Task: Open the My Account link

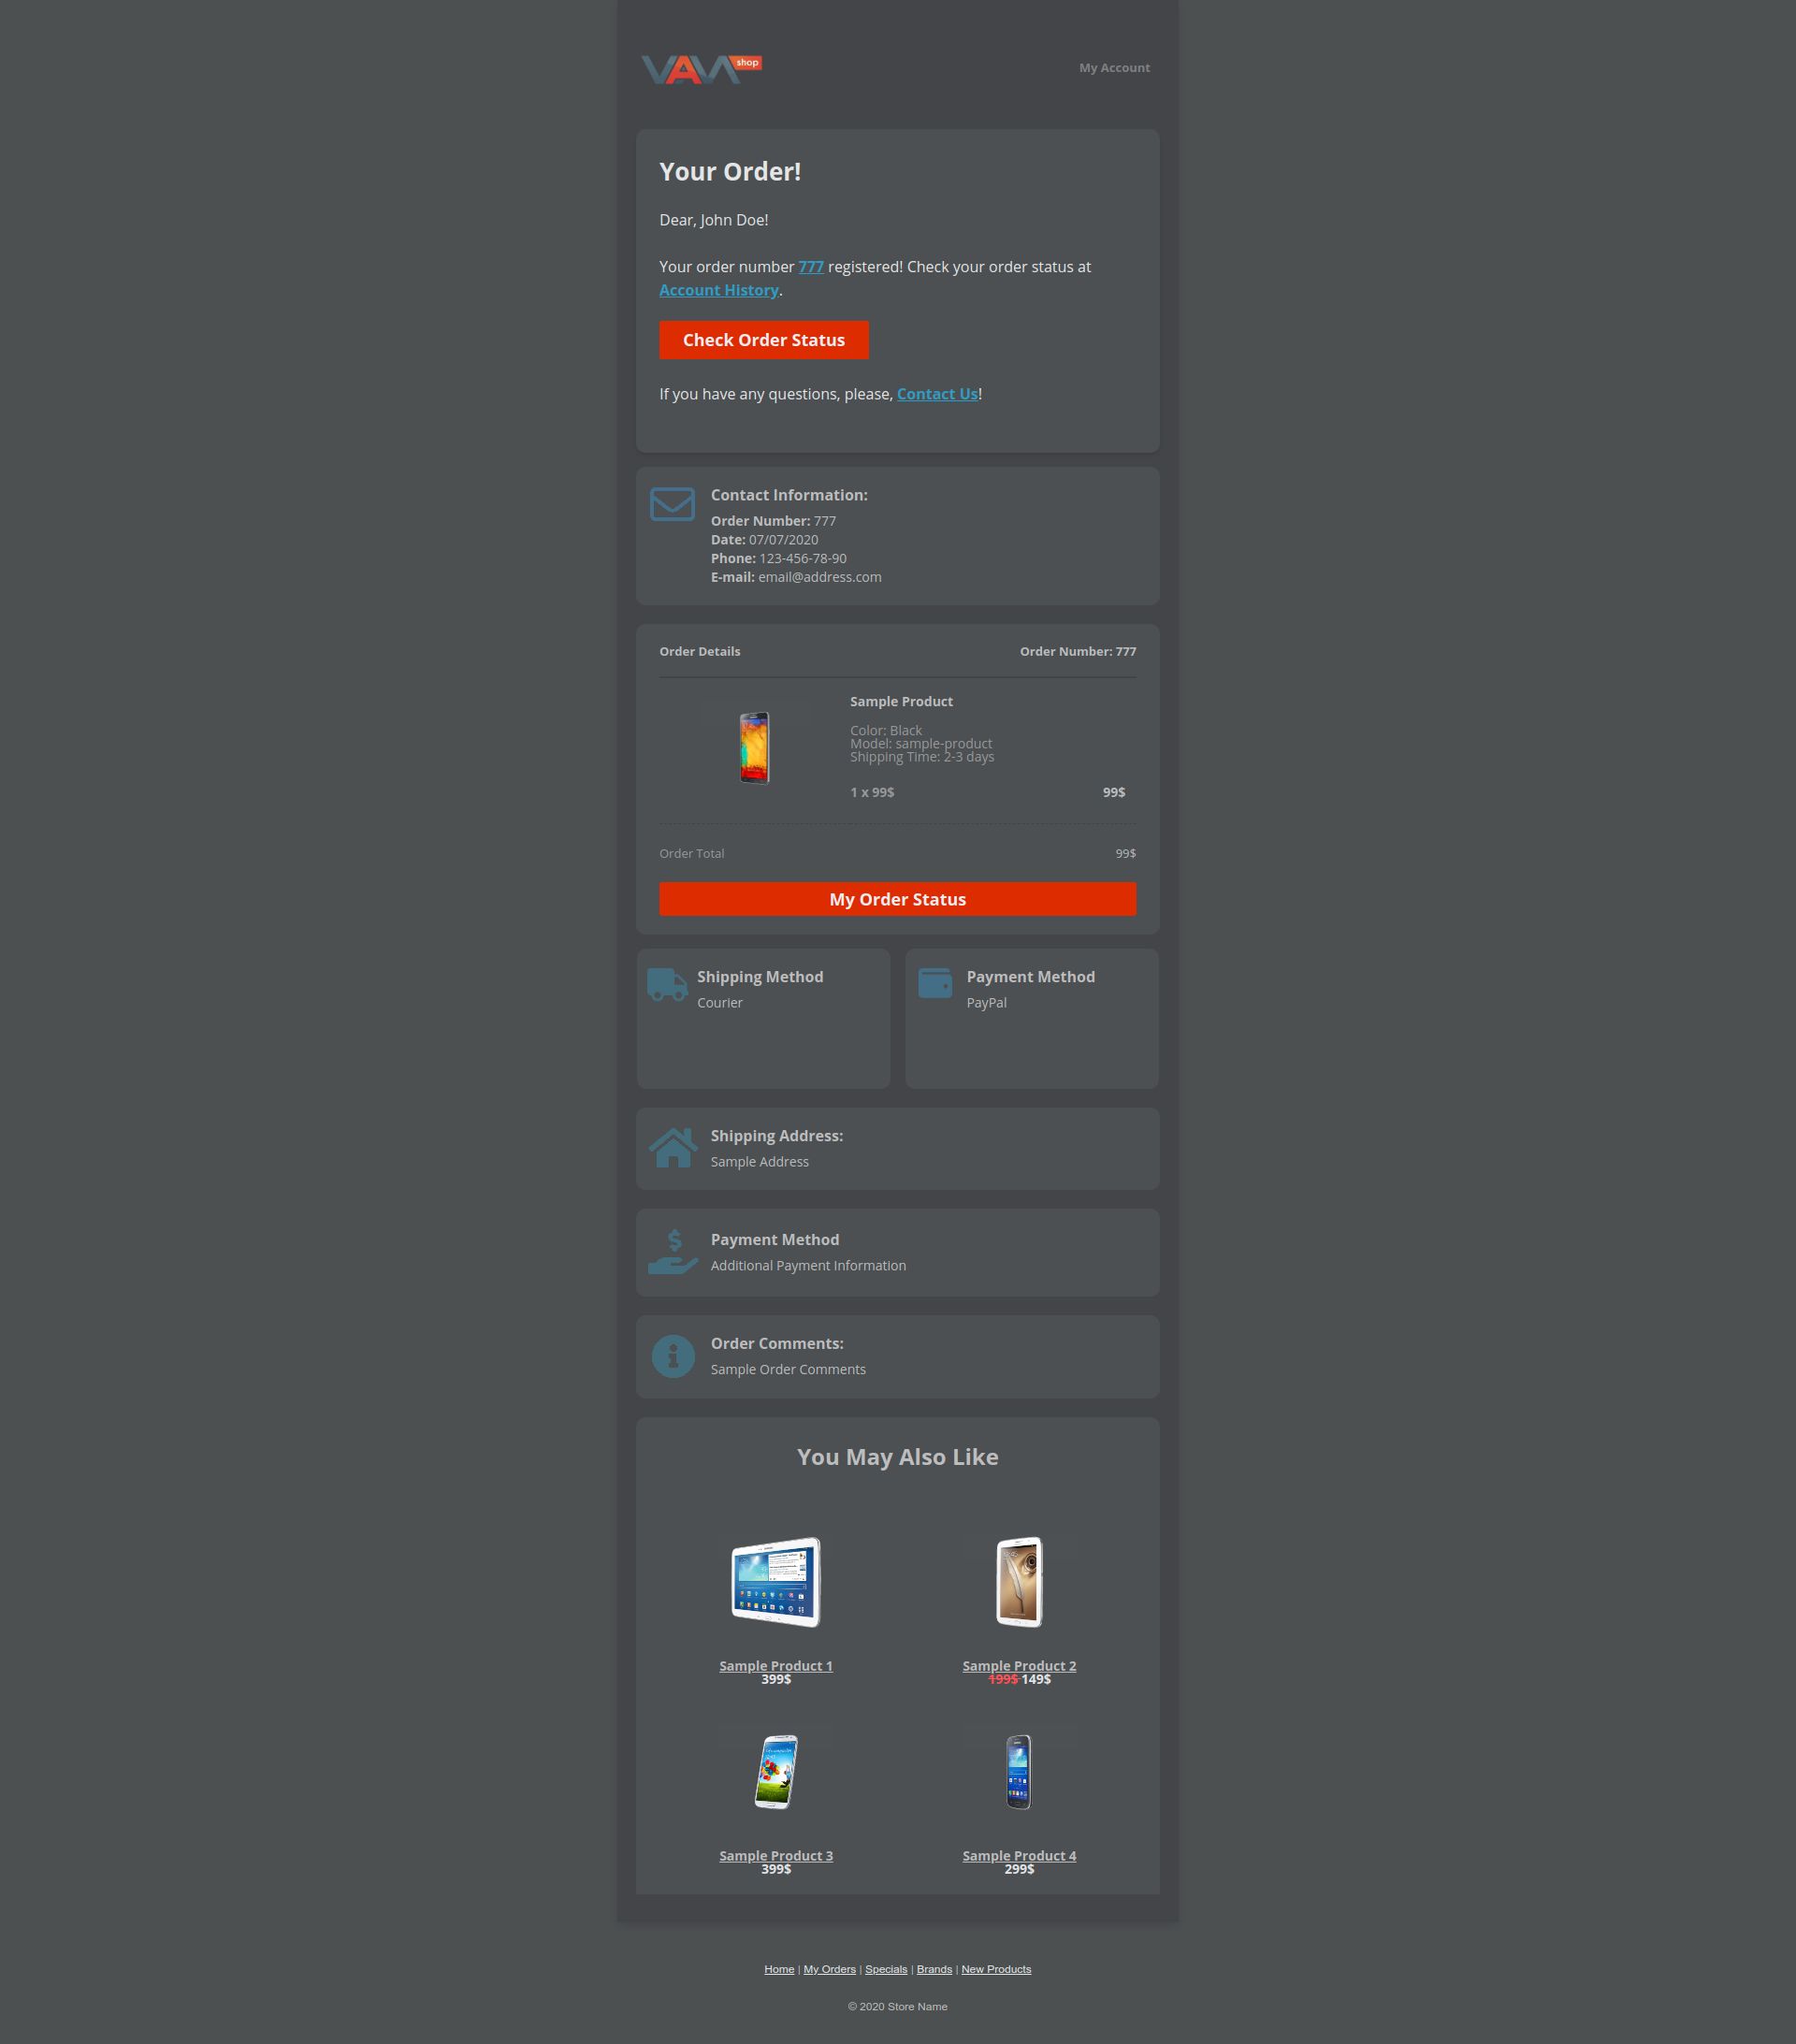Action: [1114, 68]
